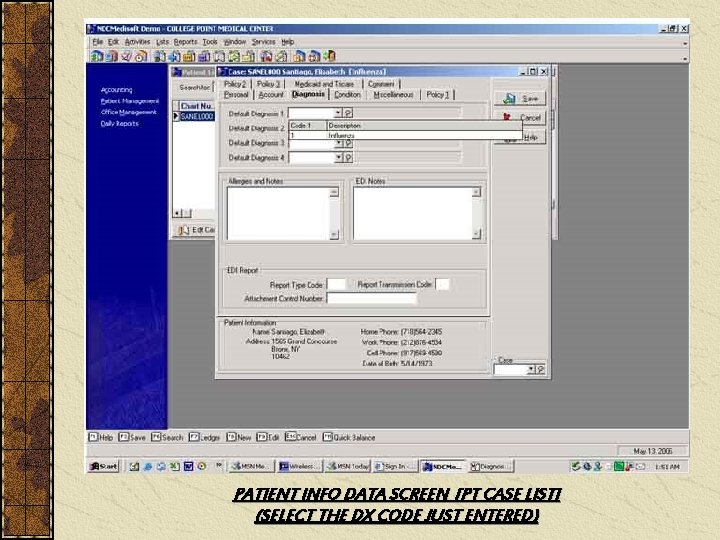720x540 pixels.
Task: Click the Attachment Control Number field
Action: [x=371, y=298]
